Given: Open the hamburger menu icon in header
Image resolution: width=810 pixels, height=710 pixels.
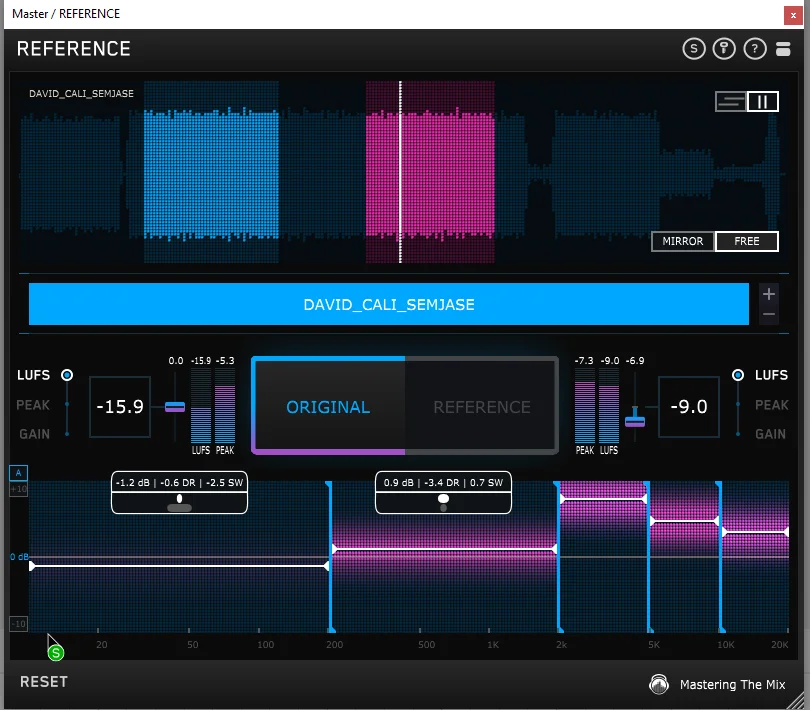Looking at the screenshot, I should point(783,49).
